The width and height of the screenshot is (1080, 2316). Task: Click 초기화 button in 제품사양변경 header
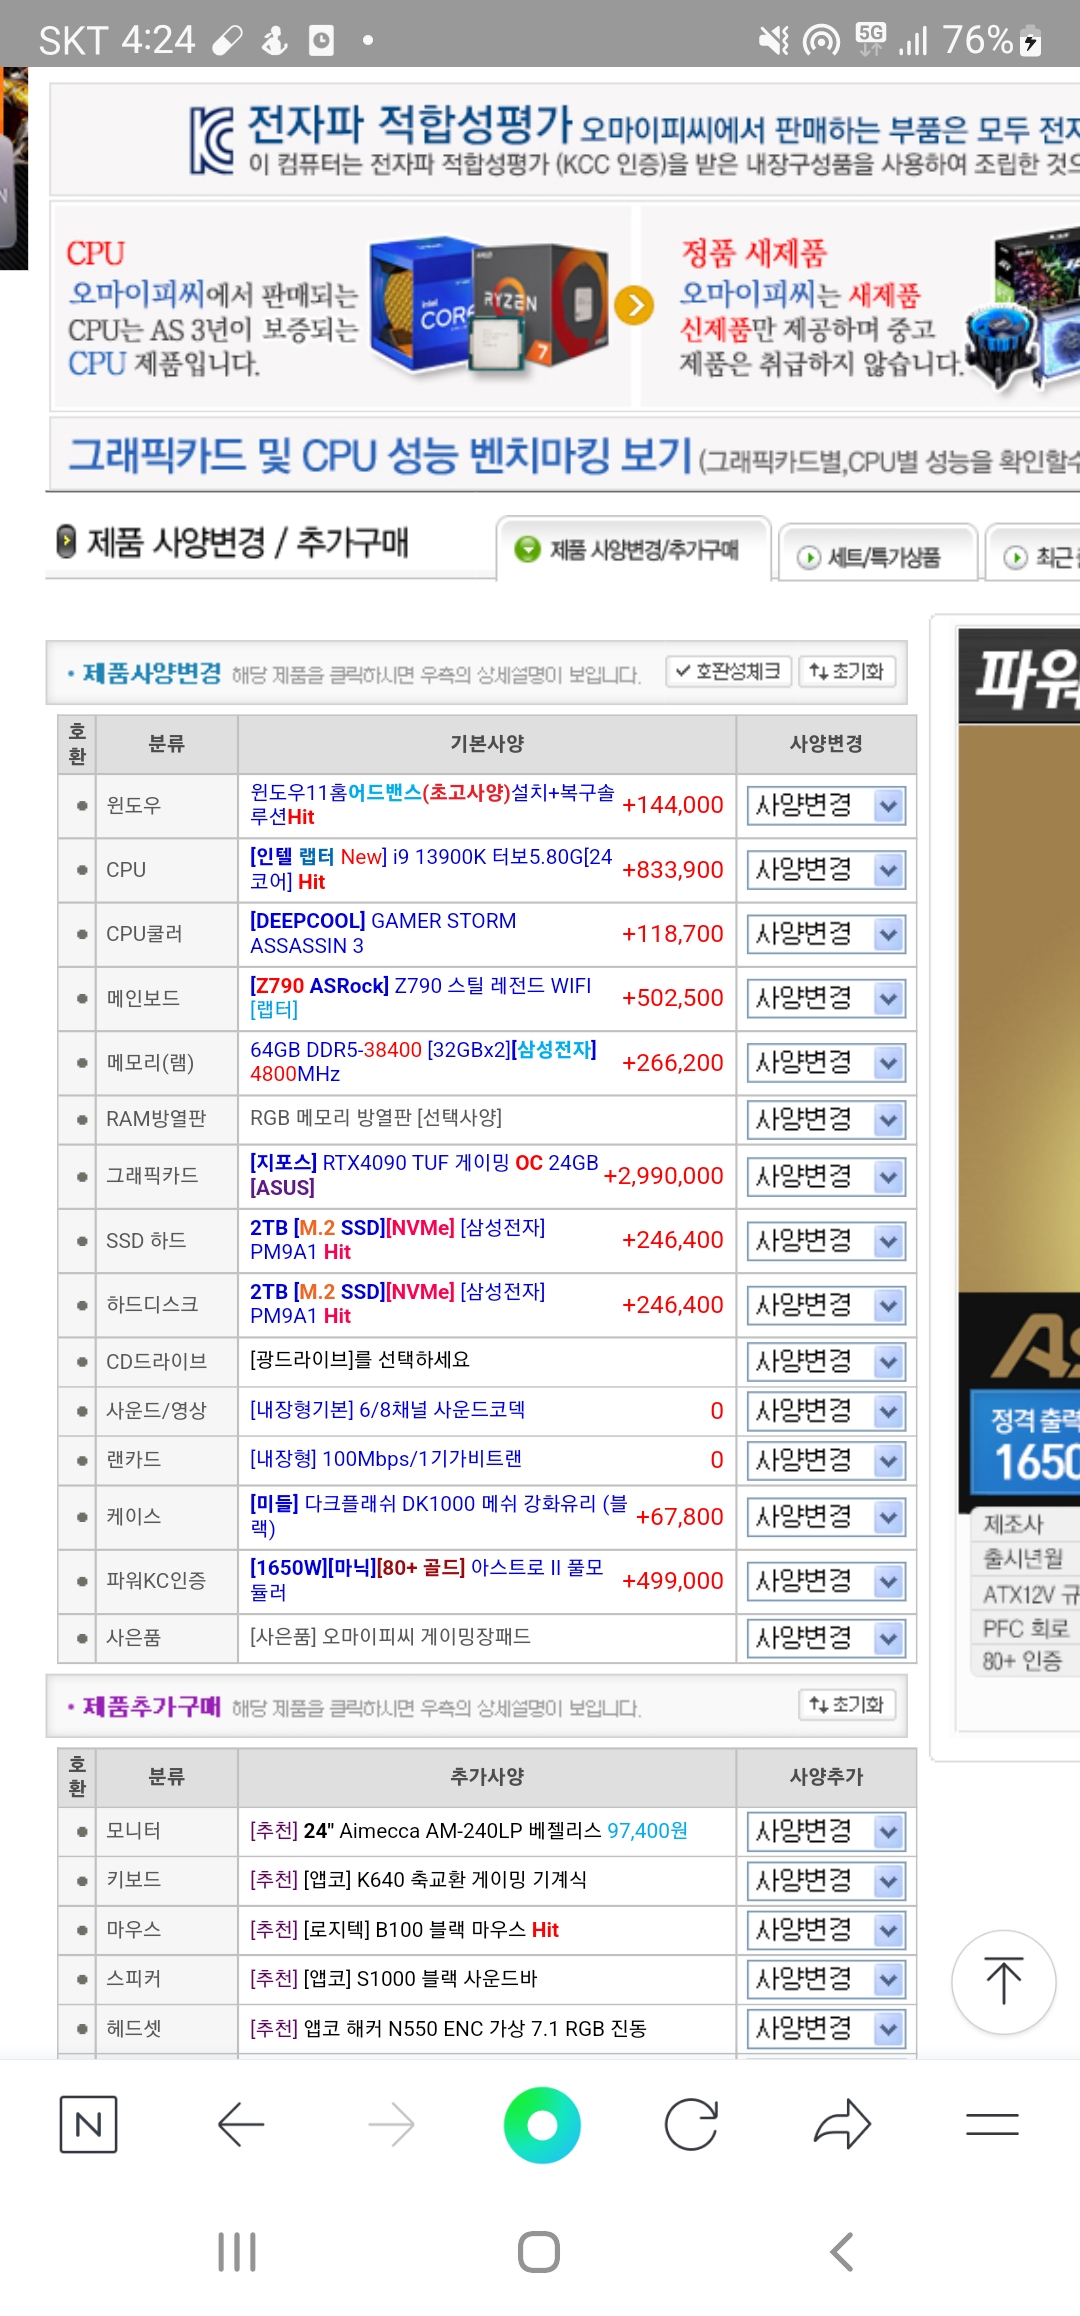pos(847,671)
